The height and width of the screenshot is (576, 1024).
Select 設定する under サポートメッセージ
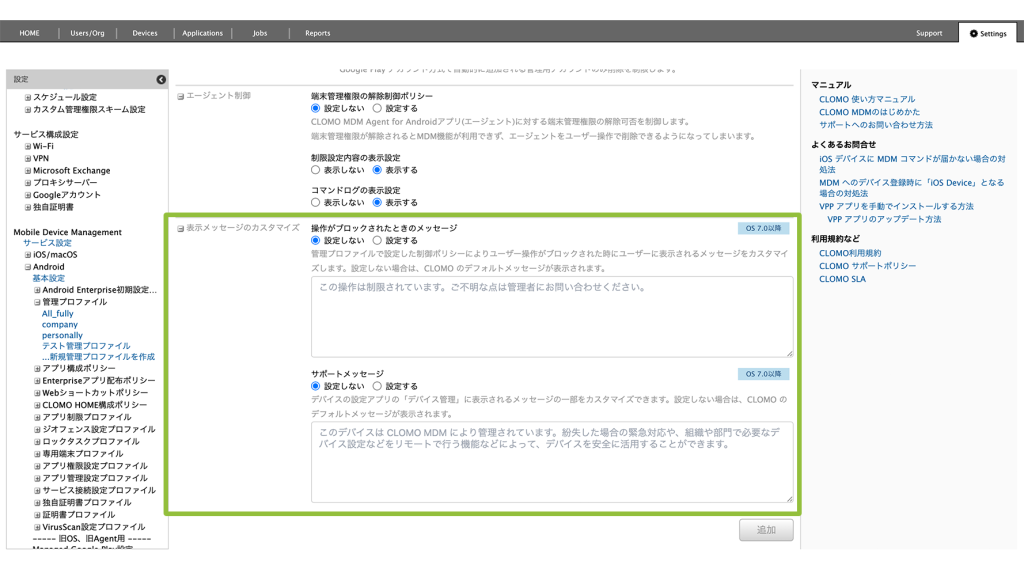[x=377, y=386]
